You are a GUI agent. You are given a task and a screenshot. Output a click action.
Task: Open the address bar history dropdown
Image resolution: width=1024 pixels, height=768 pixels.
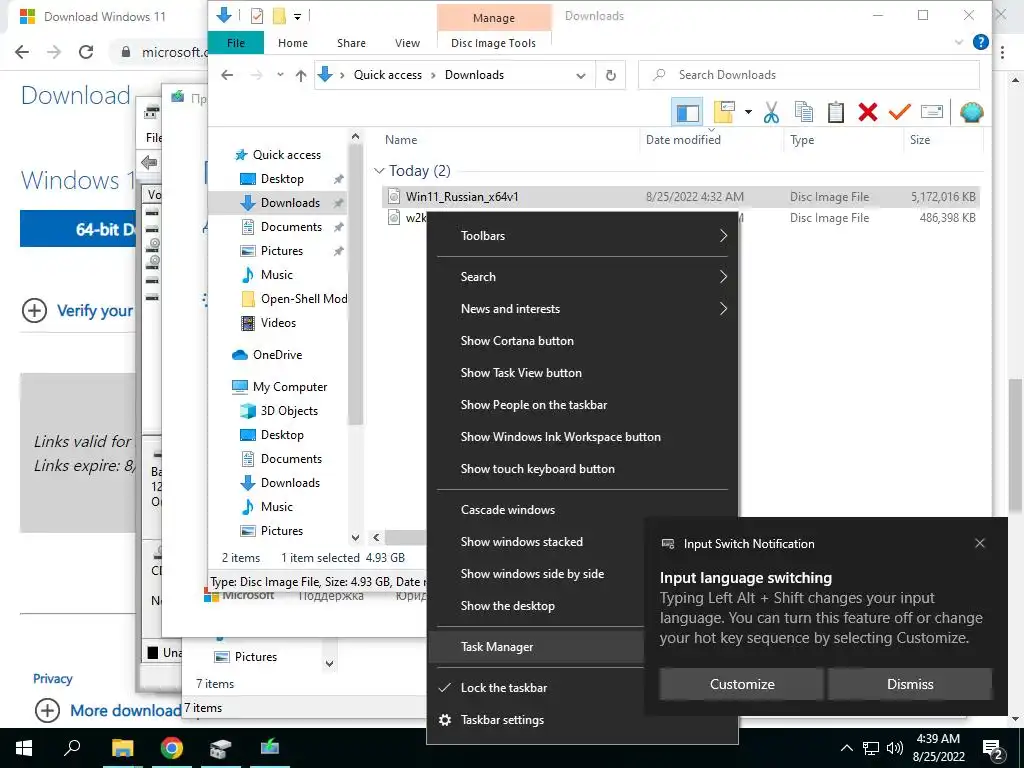pyautogui.click(x=581, y=76)
